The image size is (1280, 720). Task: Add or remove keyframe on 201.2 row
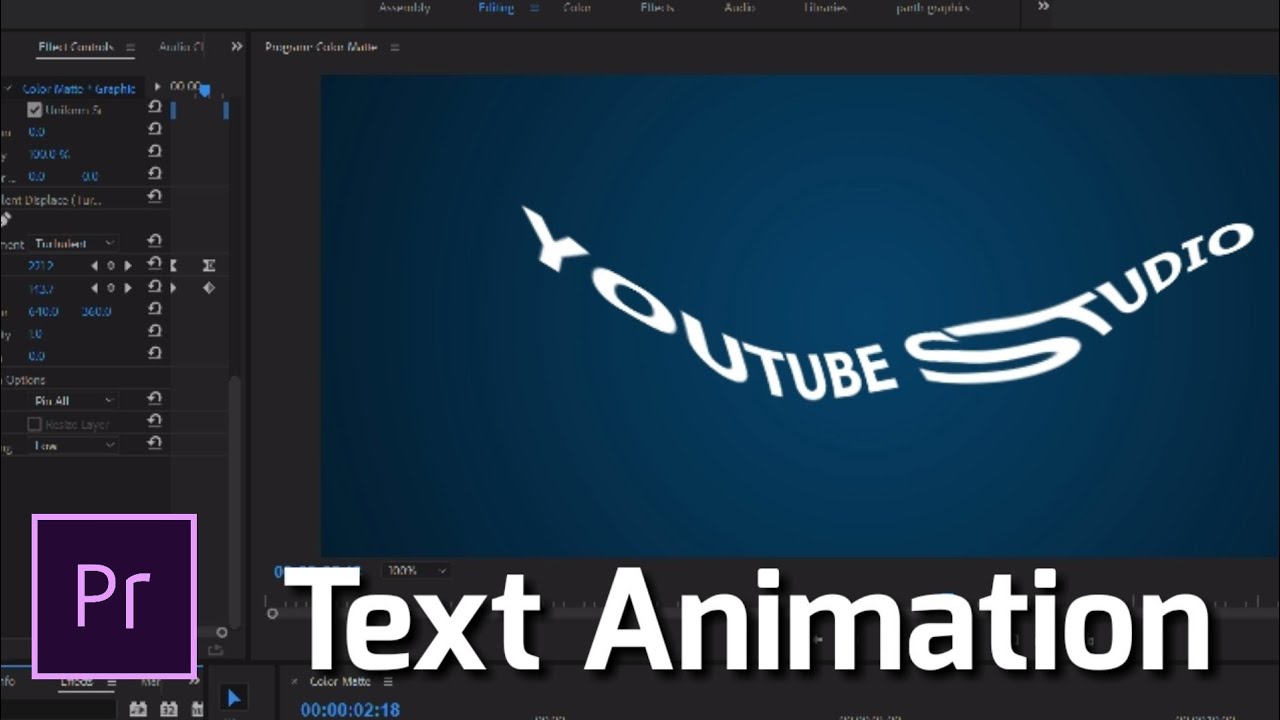click(111, 266)
